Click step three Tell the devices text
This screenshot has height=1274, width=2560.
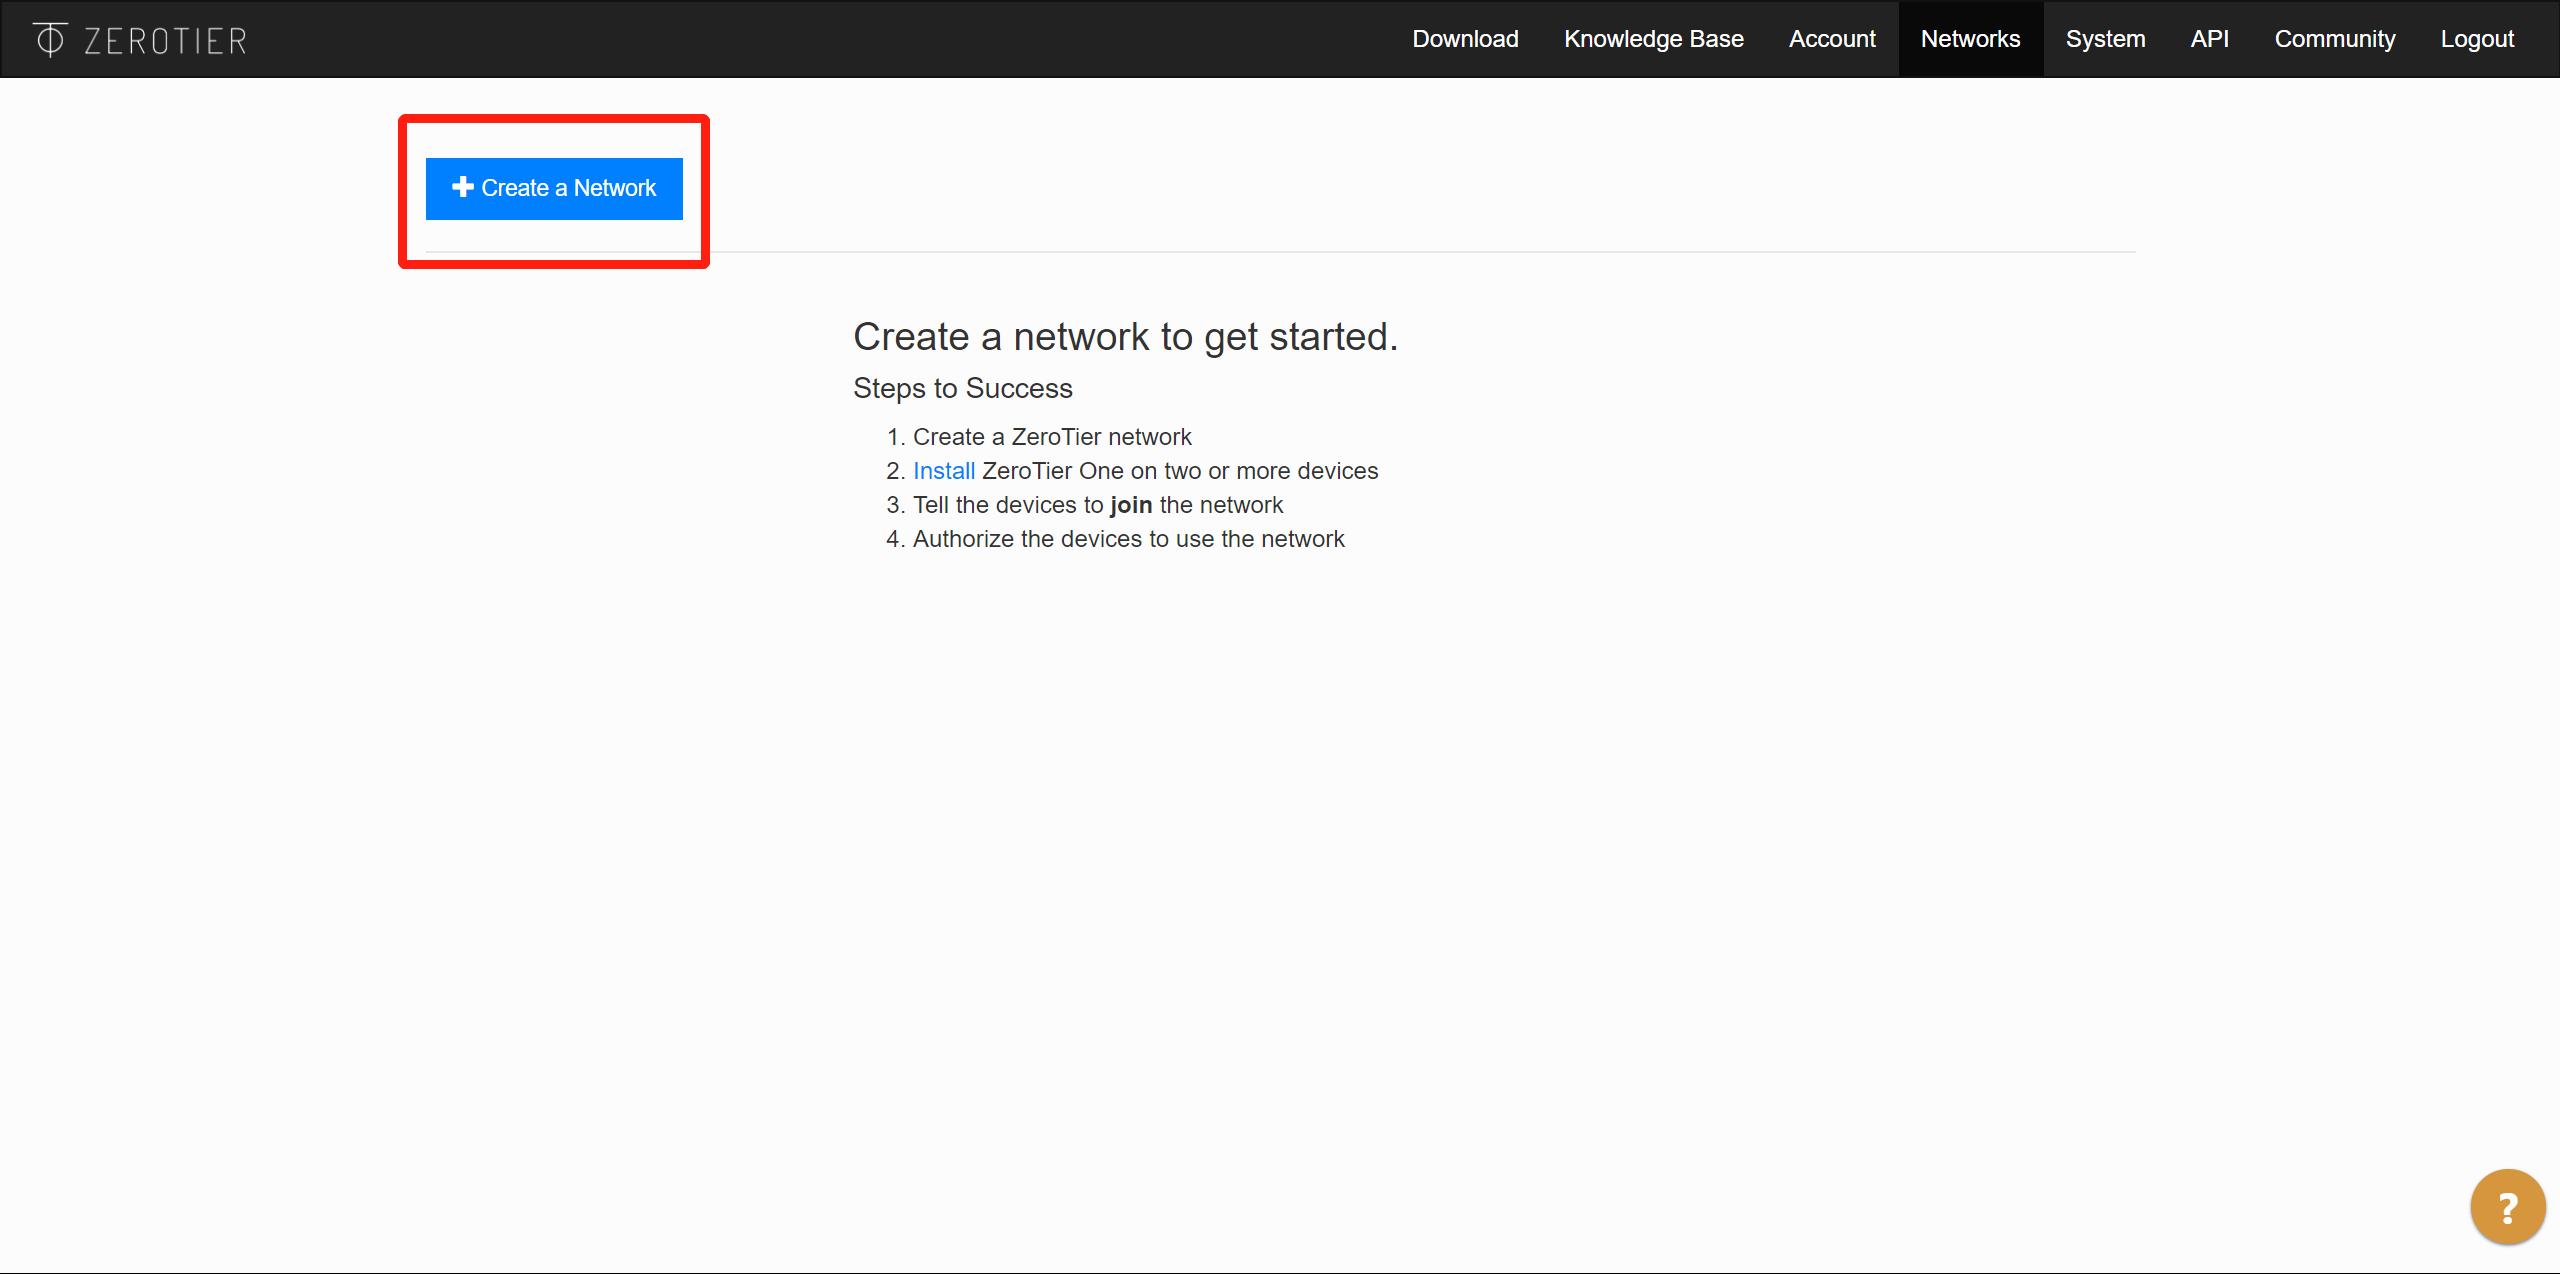click(1007, 505)
